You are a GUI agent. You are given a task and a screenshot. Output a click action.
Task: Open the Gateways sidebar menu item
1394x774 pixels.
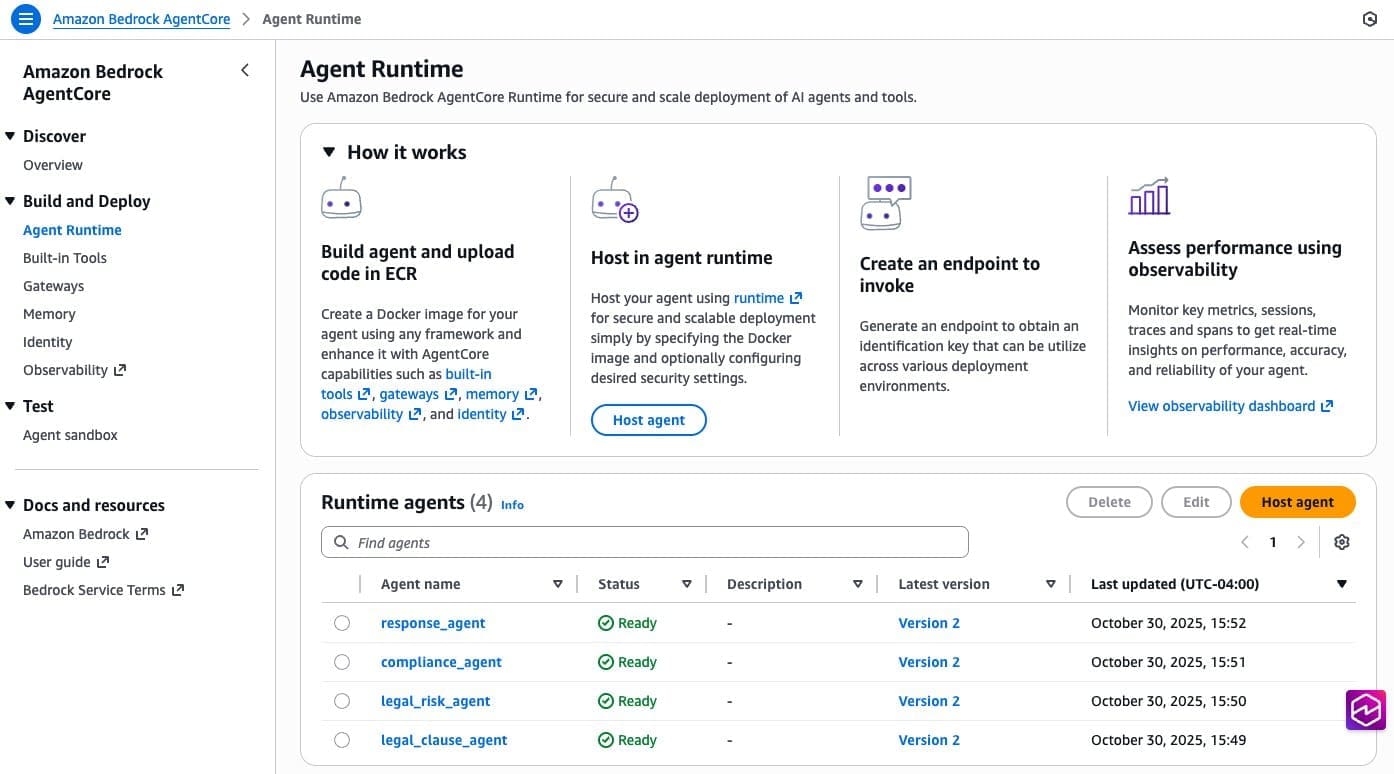pyautogui.click(x=54, y=286)
